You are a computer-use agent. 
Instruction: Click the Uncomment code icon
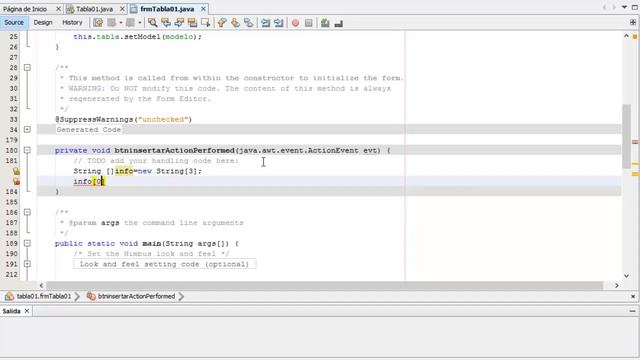338,23
